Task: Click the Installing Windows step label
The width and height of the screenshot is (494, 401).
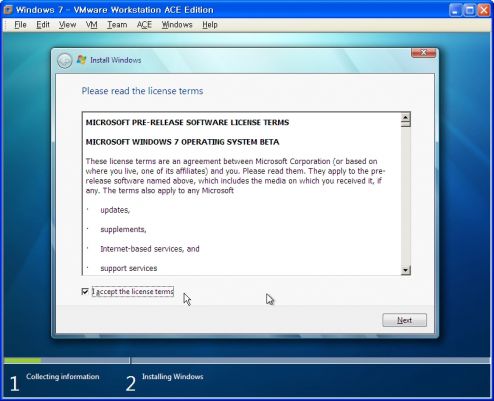Action: 173,377
